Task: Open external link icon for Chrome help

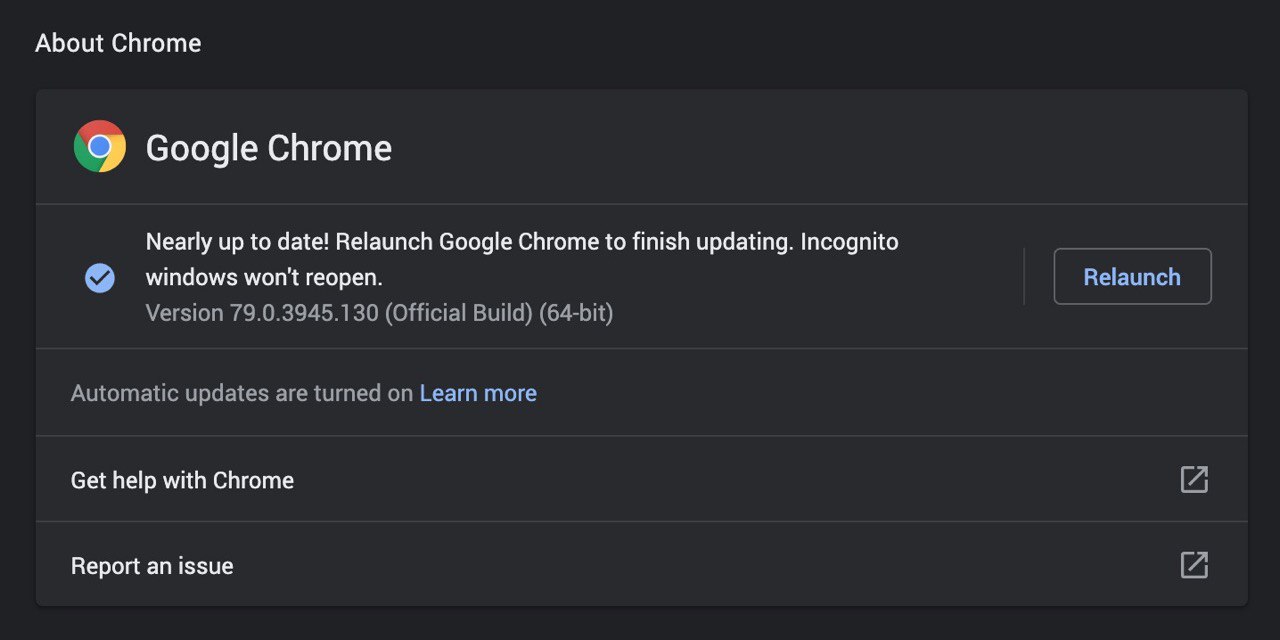Action: pos(1194,479)
